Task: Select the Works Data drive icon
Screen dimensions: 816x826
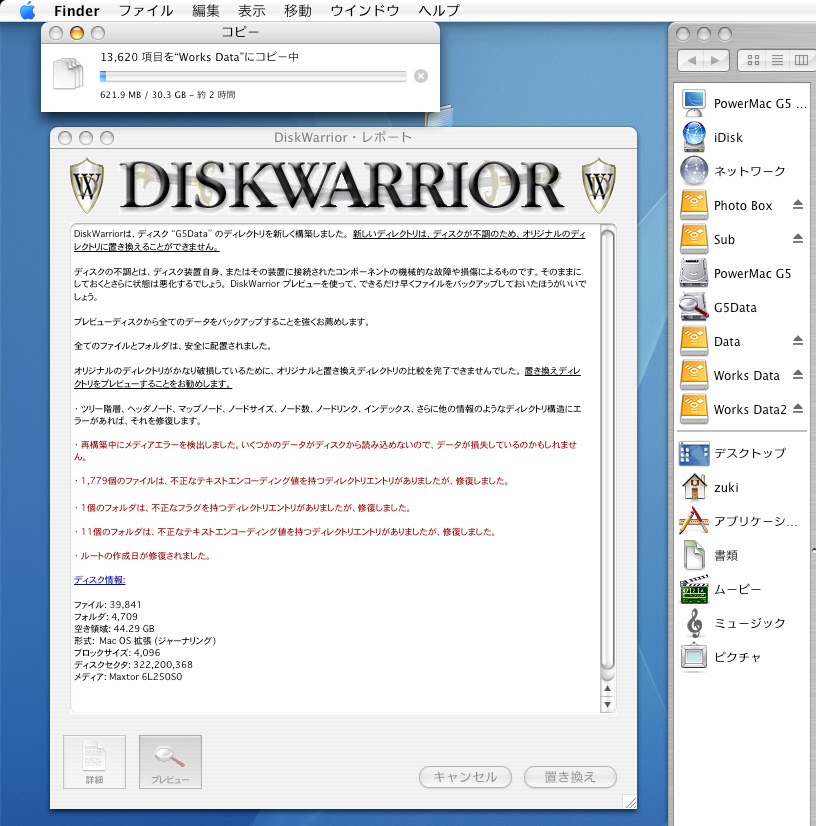Action: pos(694,375)
